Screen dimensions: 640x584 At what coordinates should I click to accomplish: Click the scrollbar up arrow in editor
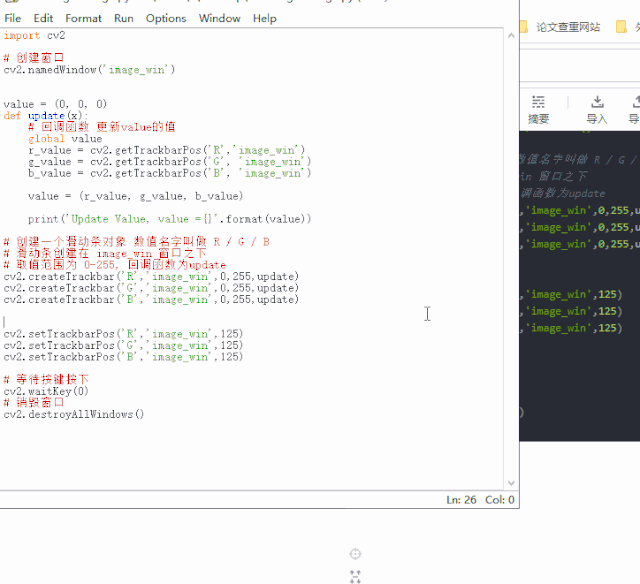(511, 36)
